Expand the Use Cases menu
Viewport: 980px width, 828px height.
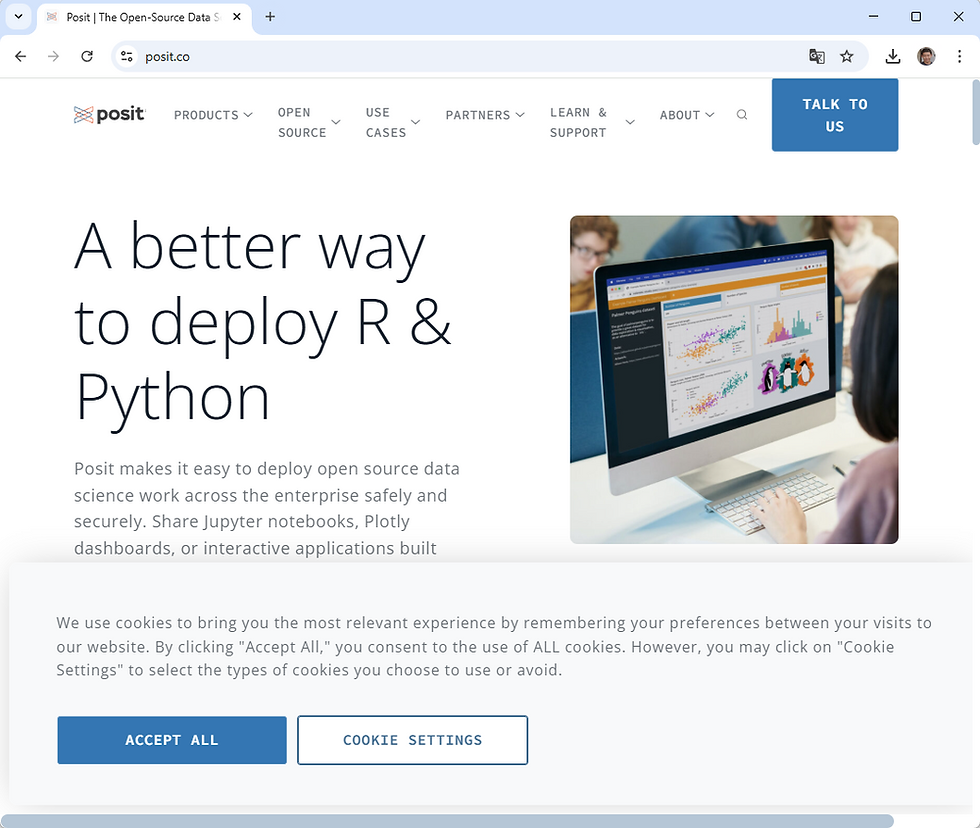point(392,122)
